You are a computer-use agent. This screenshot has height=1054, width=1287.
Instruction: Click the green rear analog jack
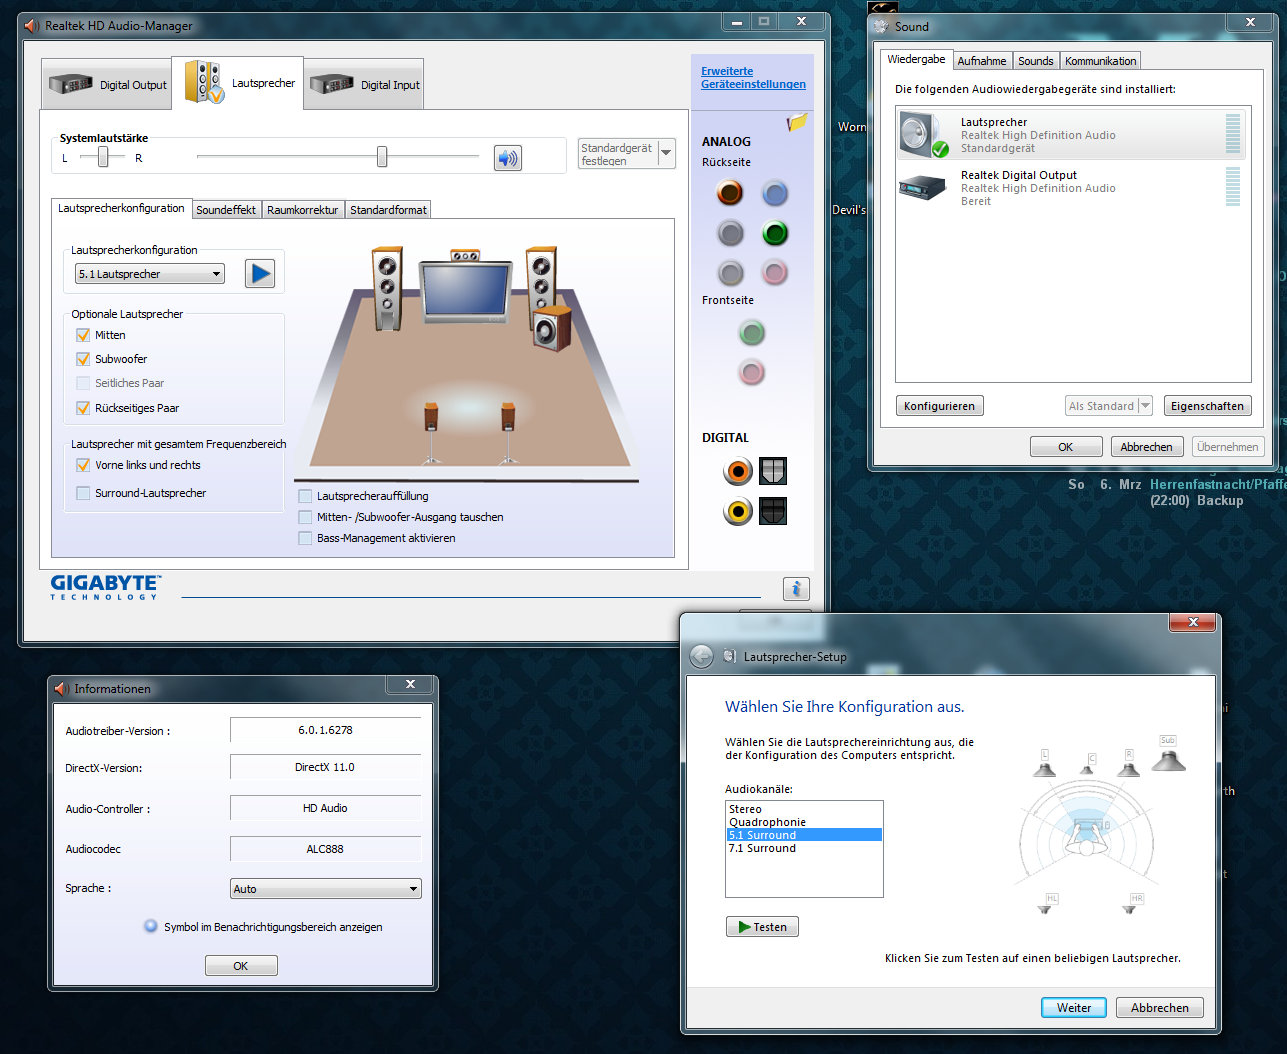point(774,233)
